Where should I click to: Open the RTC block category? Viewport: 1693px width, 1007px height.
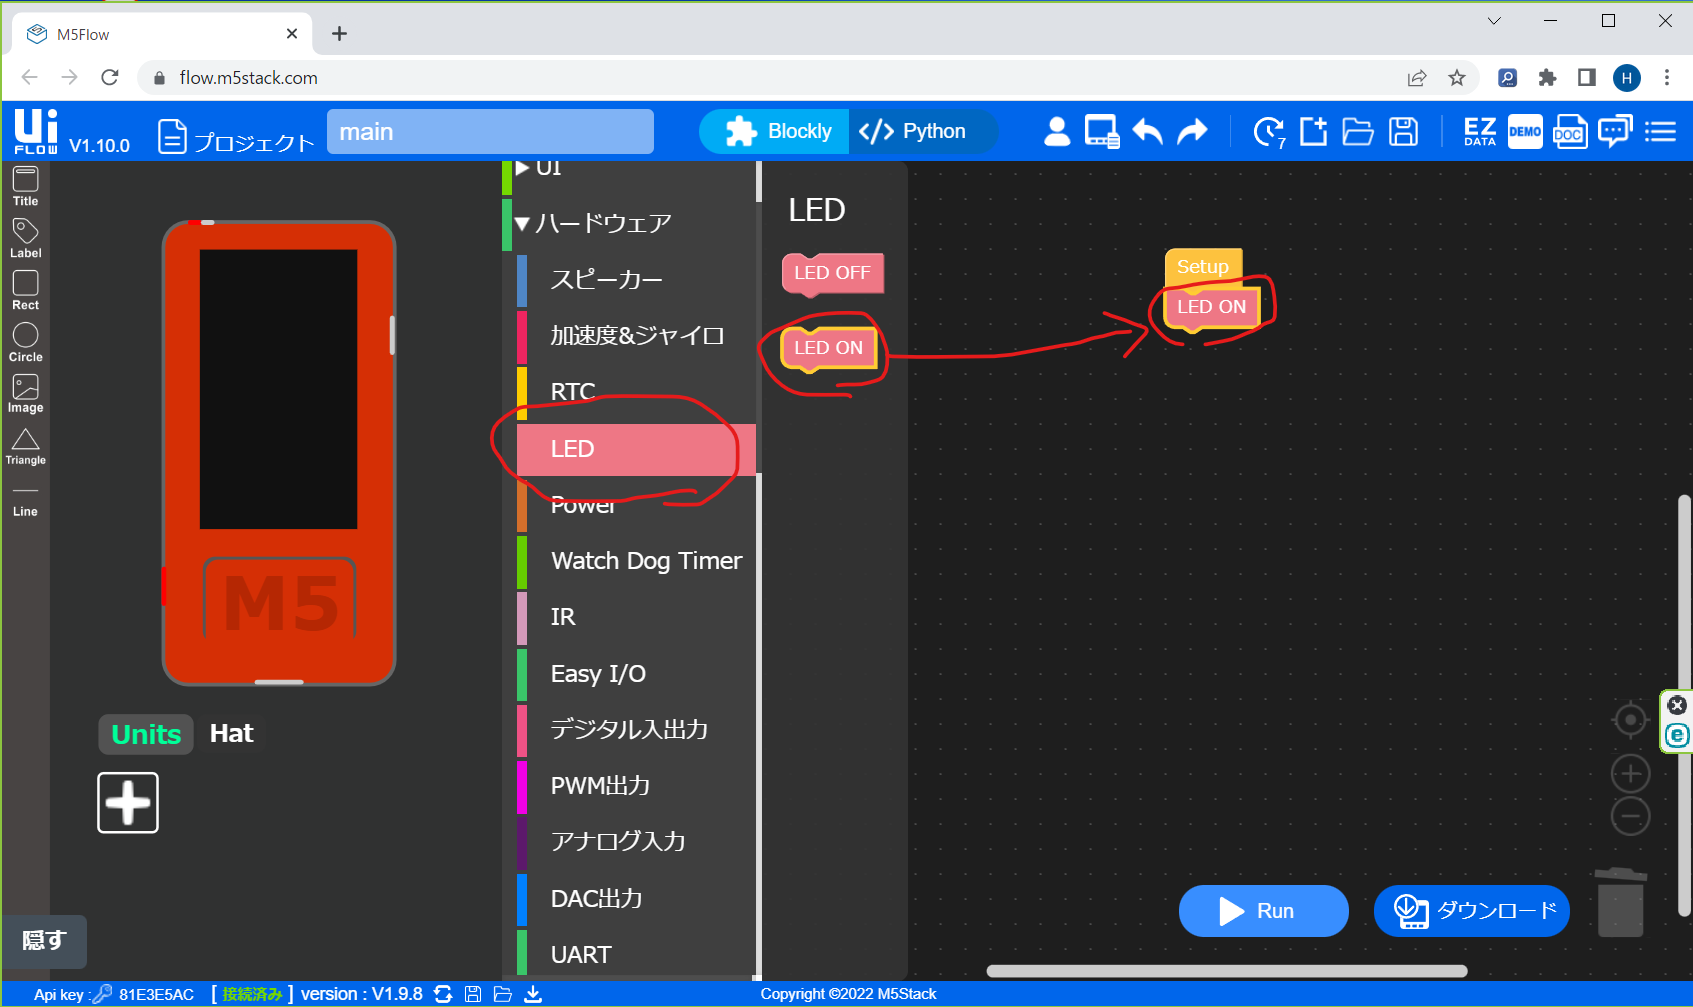click(x=636, y=392)
